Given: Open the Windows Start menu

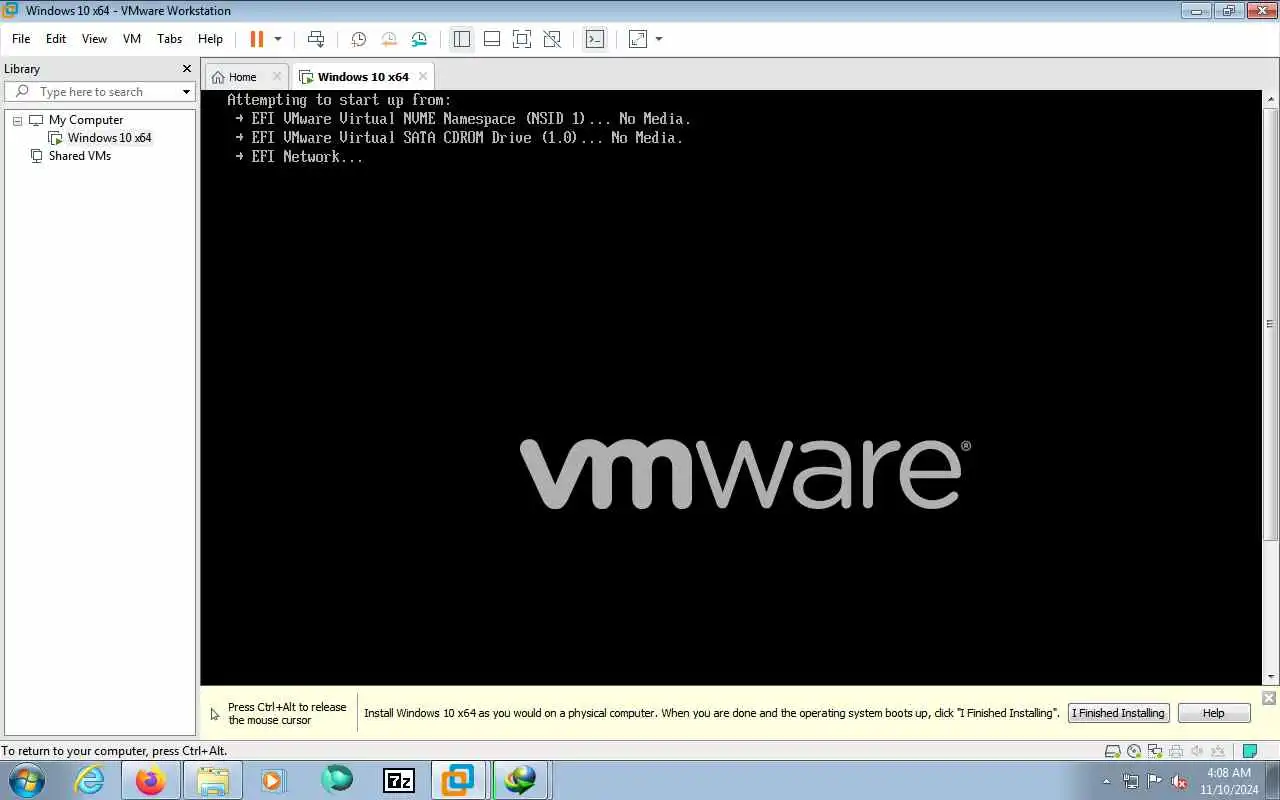Looking at the screenshot, I should [x=26, y=780].
